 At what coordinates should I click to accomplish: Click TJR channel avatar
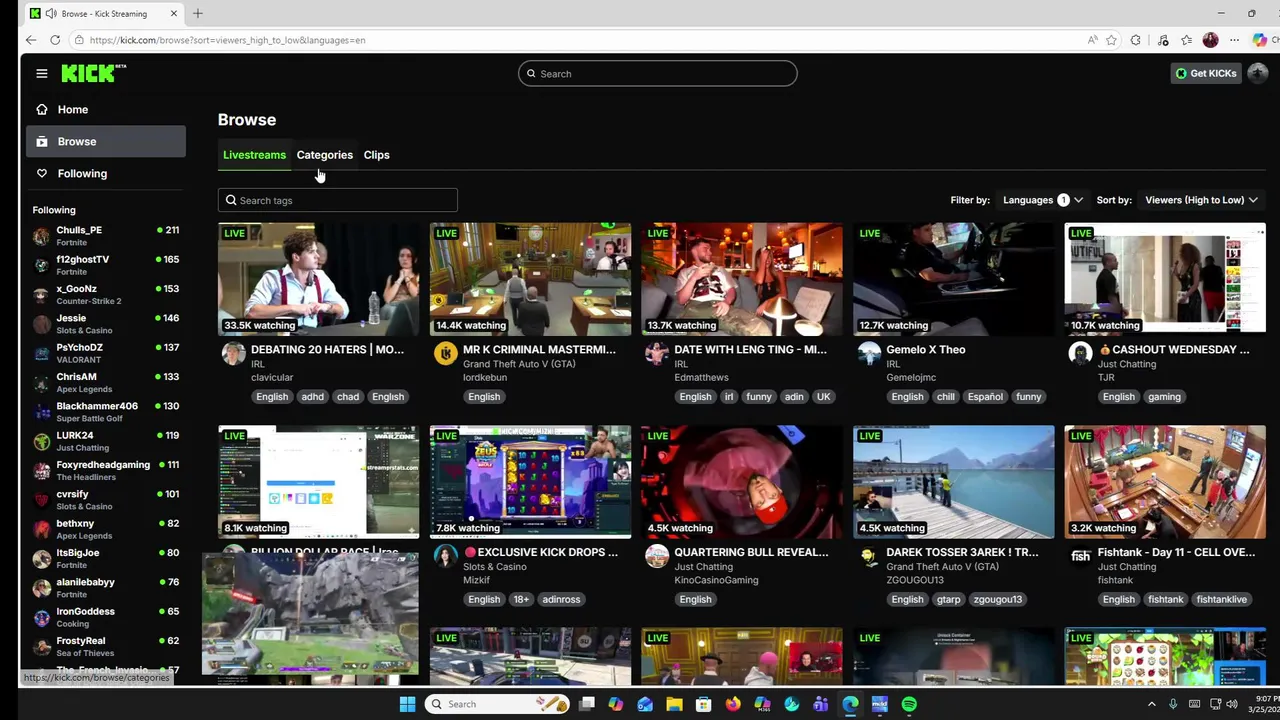coord(1080,353)
